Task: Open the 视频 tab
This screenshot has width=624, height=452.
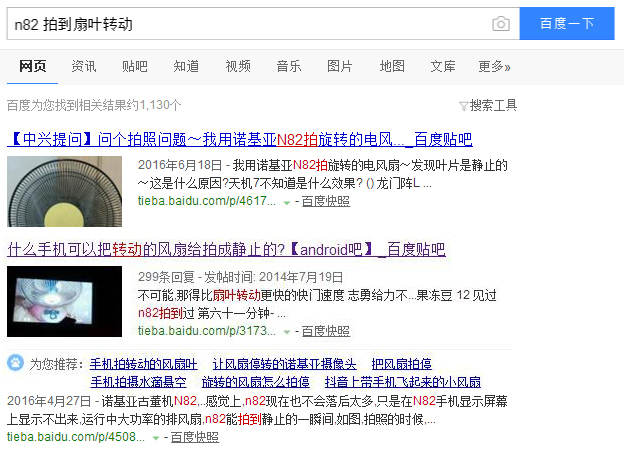Action: coord(238,66)
